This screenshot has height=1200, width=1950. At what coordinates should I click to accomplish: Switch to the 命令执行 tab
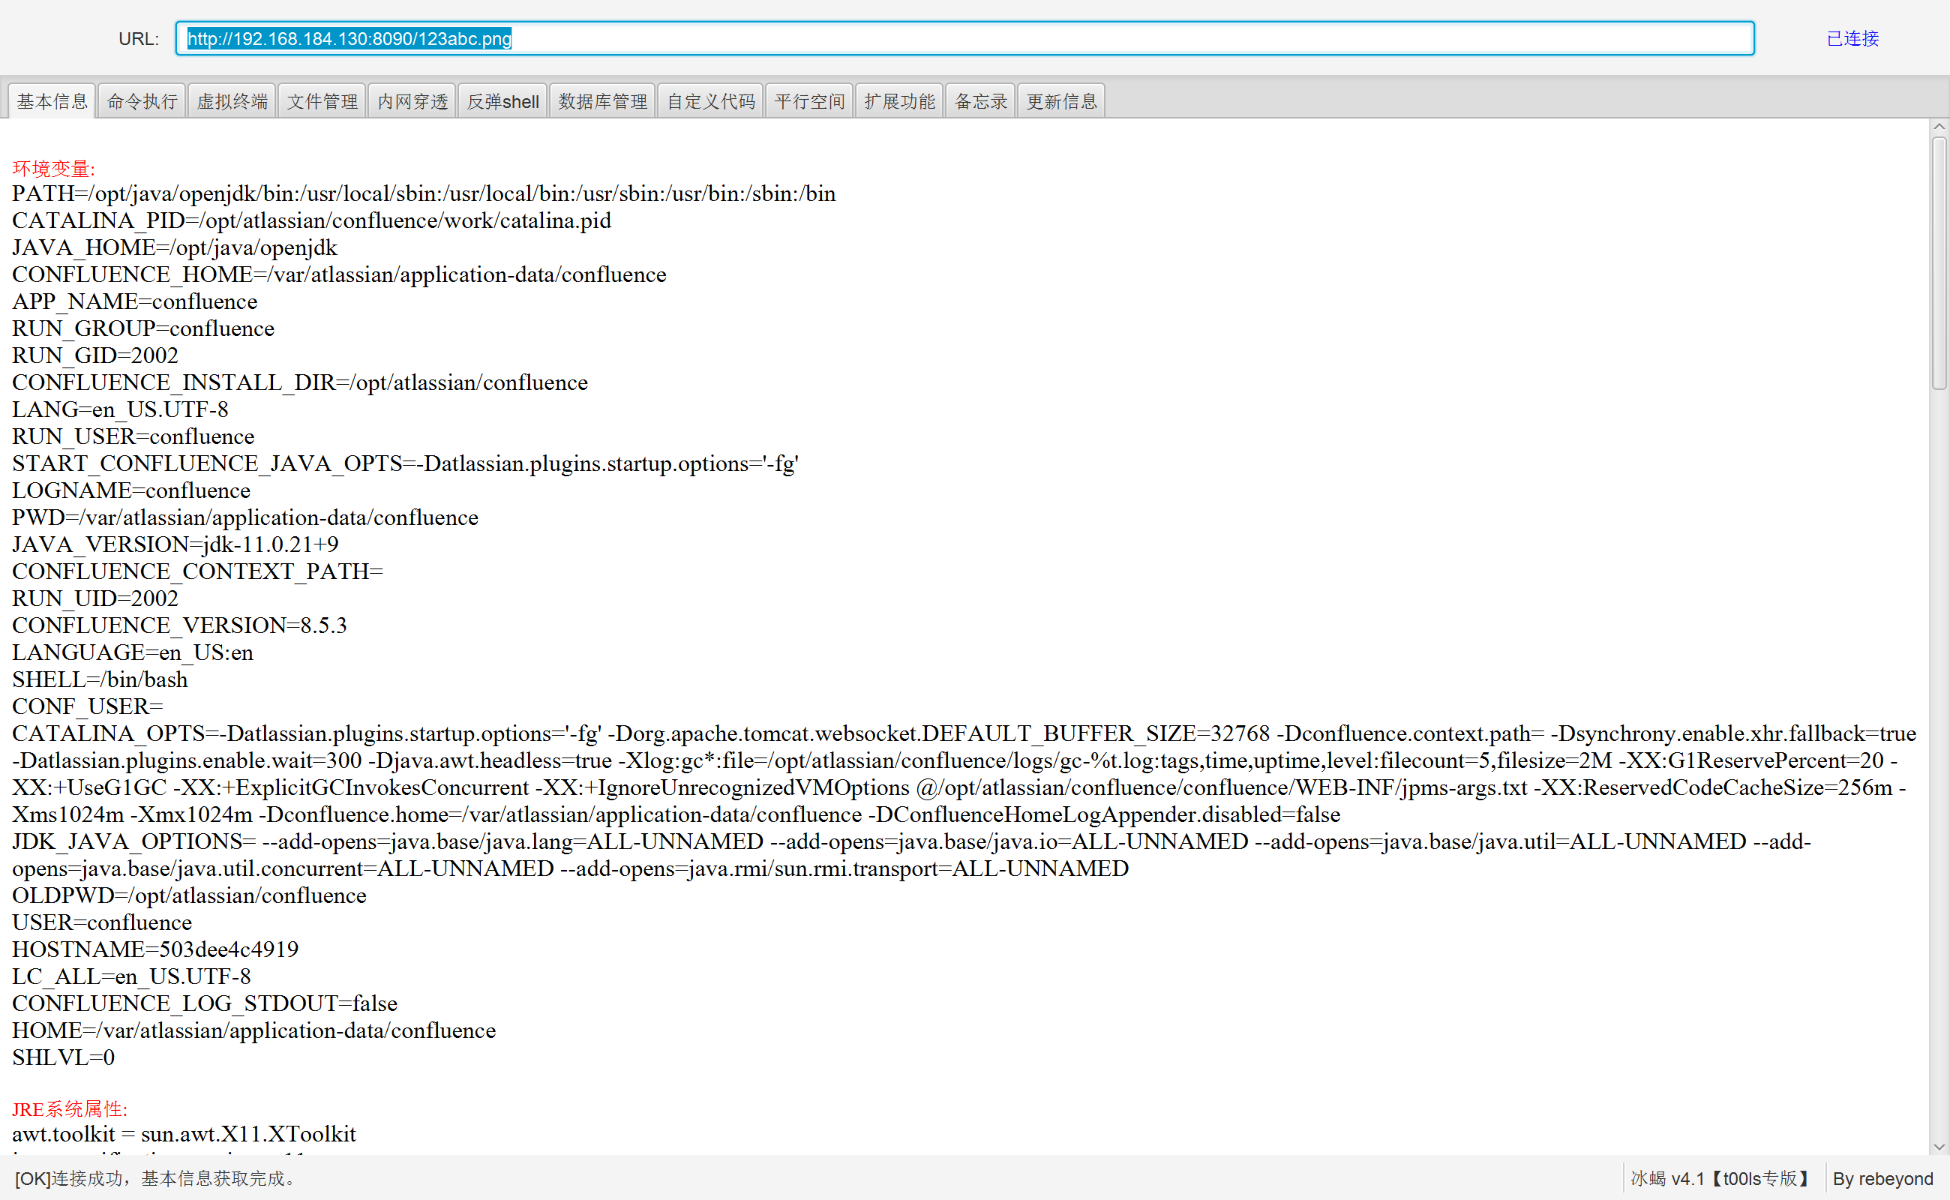tap(142, 101)
